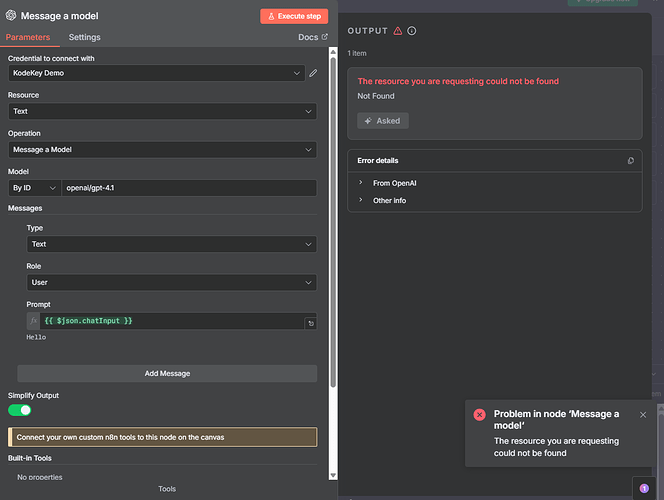
Task: Select the Parameters tab
Action: [x=28, y=37]
